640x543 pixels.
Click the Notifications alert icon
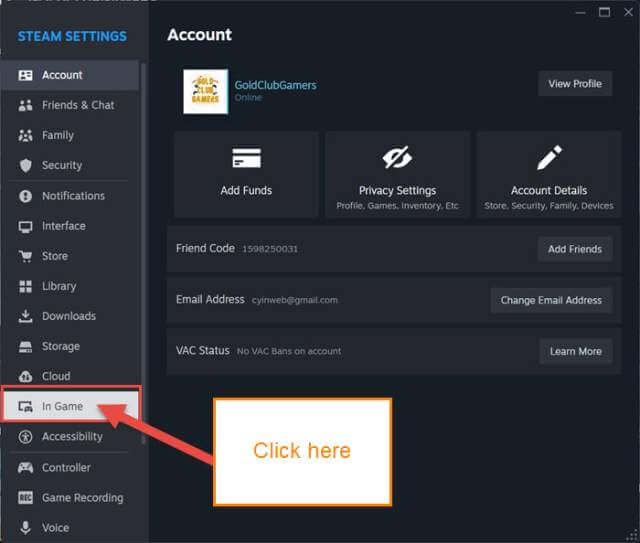pyautogui.click(x=25, y=196)
